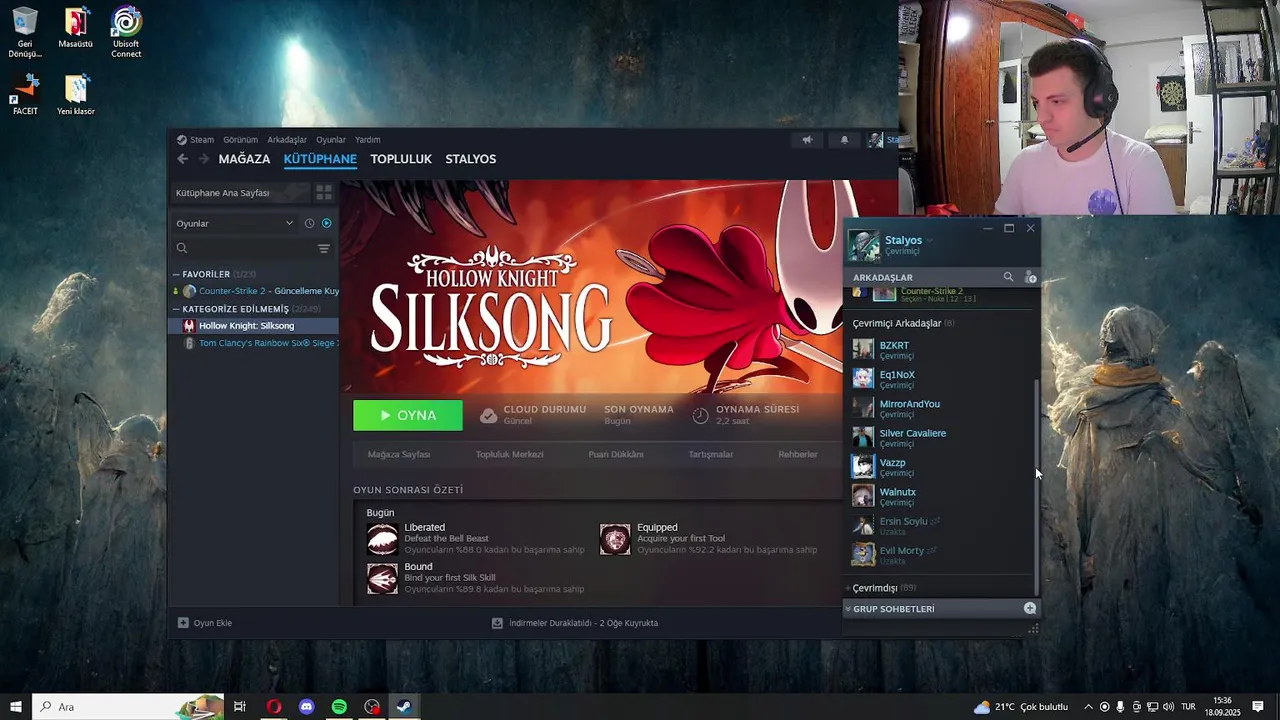Open Topluluk Merkezi link
Image resolution: width=1280 pixels, height=720 pixels.
coord(509,454)
